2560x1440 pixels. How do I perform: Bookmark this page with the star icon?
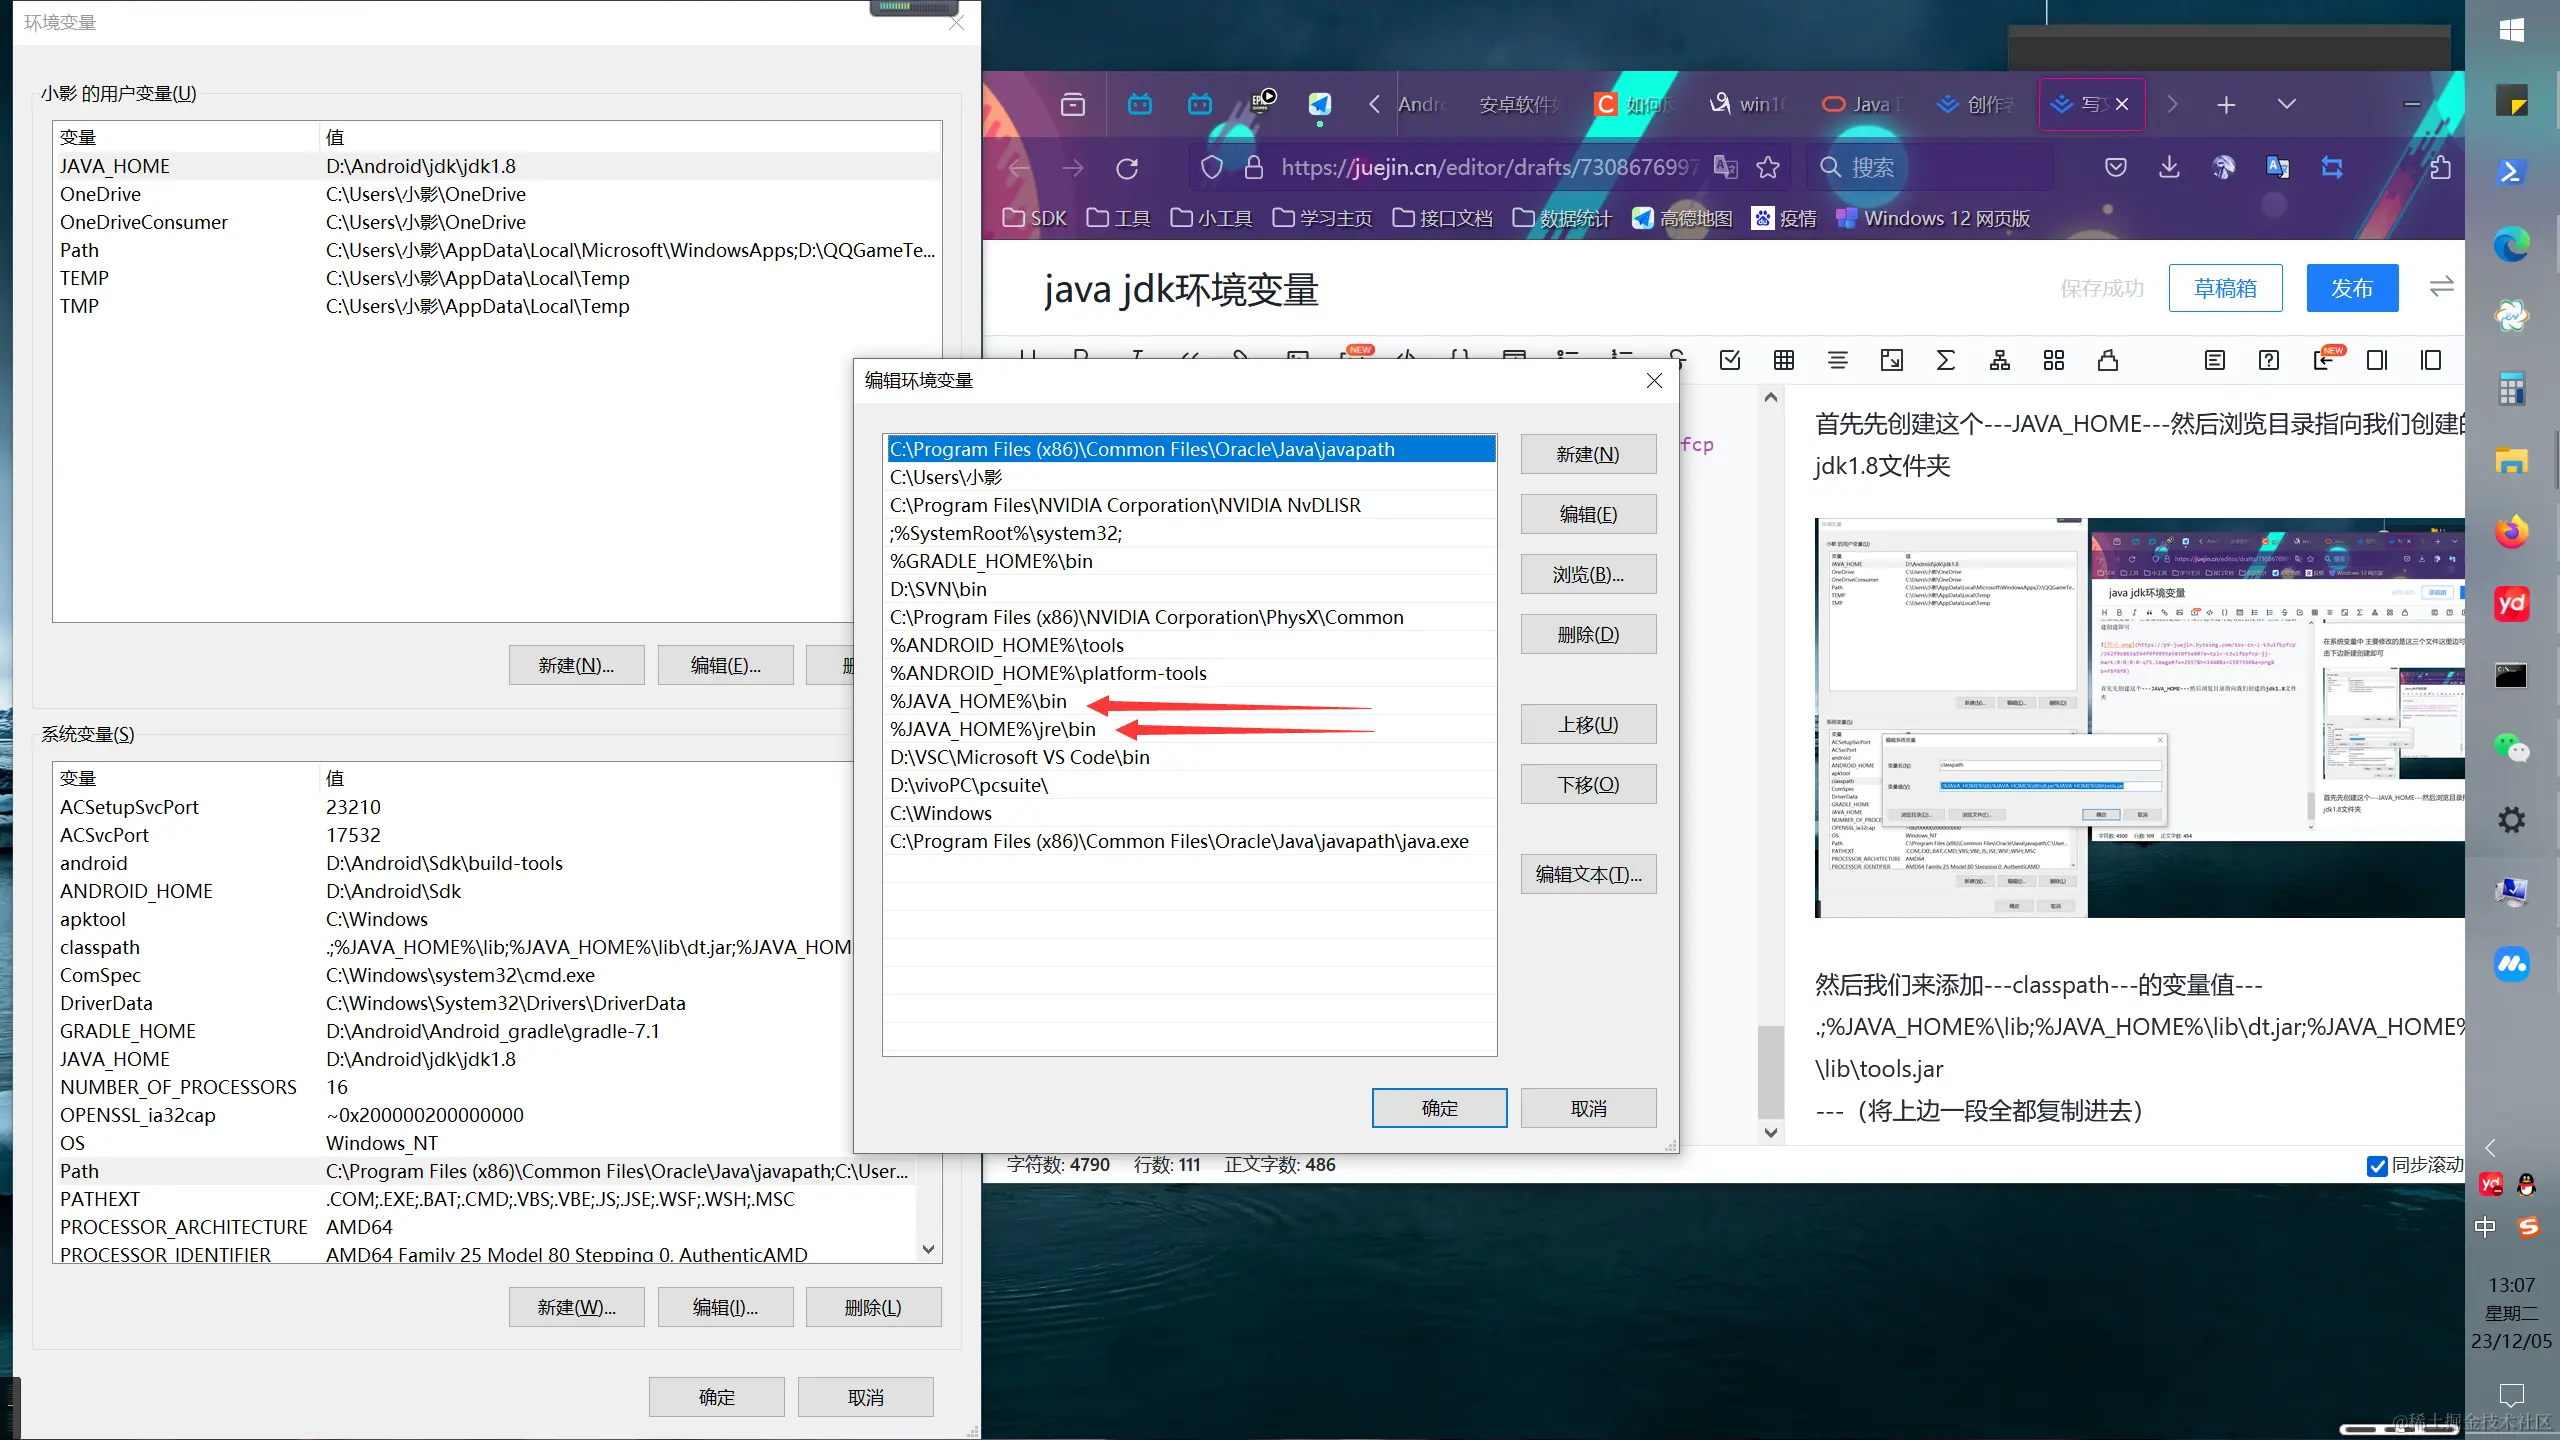[1768, 168]
